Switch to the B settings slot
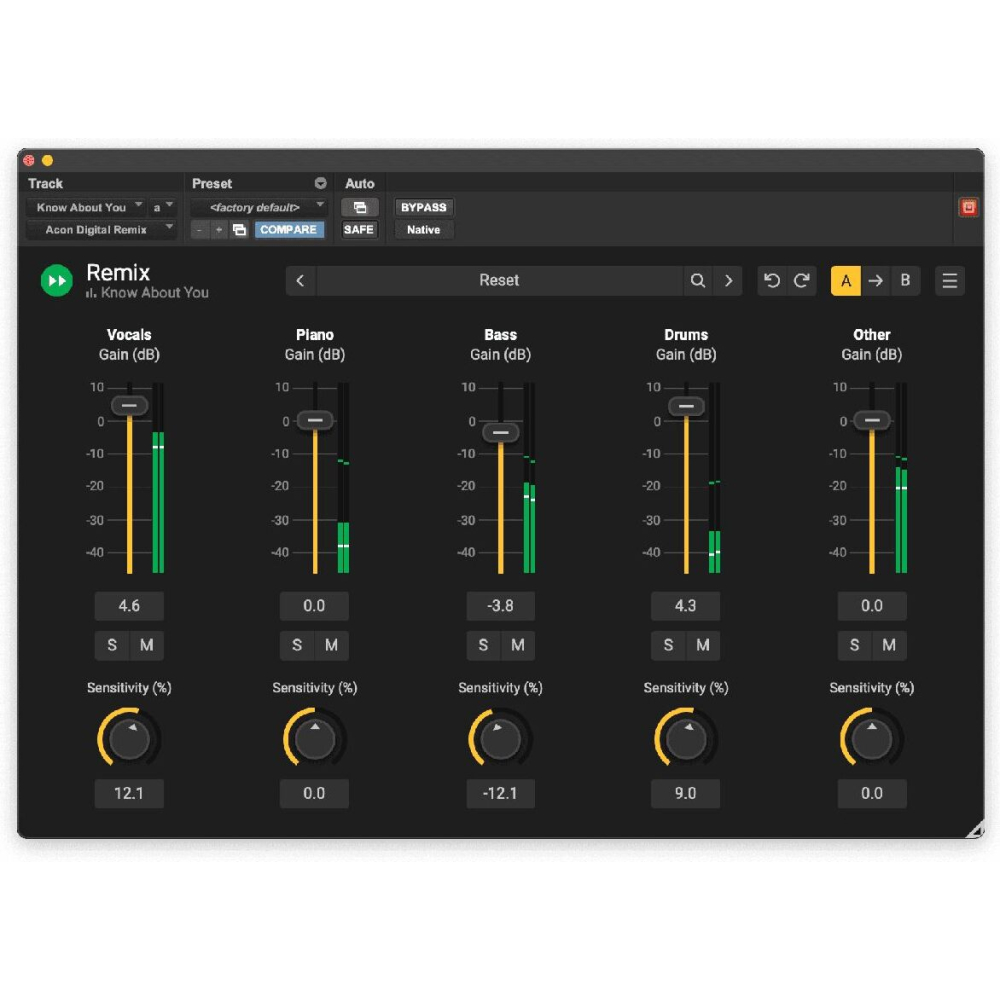Screen dimensions: 1000x1000 point(905,281)
